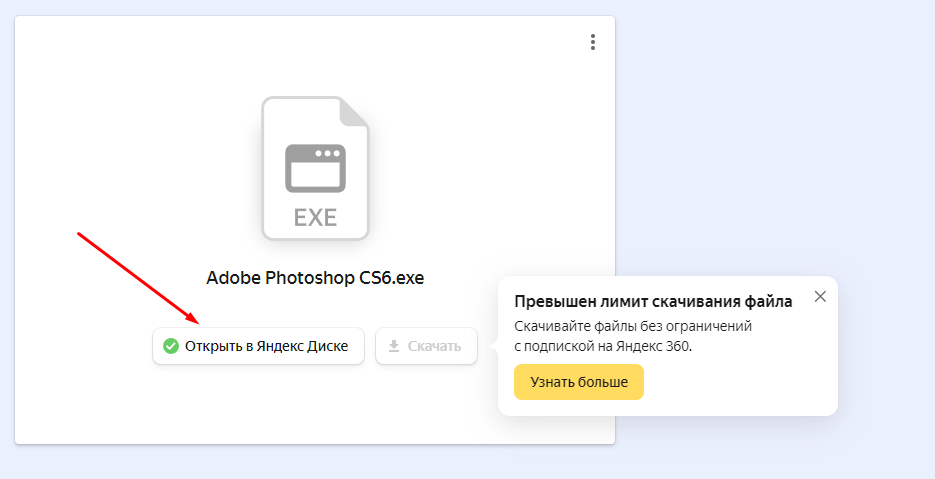Screen dimensions: 935x479
Task: Click the folded corner of file icon
Action: pyautogui.click(x=354, y=111)
